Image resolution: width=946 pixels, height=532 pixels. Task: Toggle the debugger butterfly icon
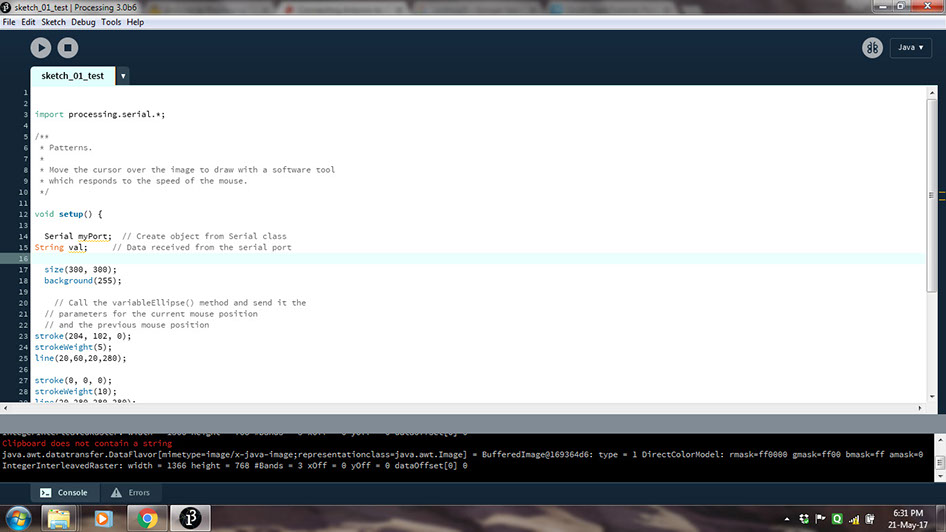coord(872,48)
